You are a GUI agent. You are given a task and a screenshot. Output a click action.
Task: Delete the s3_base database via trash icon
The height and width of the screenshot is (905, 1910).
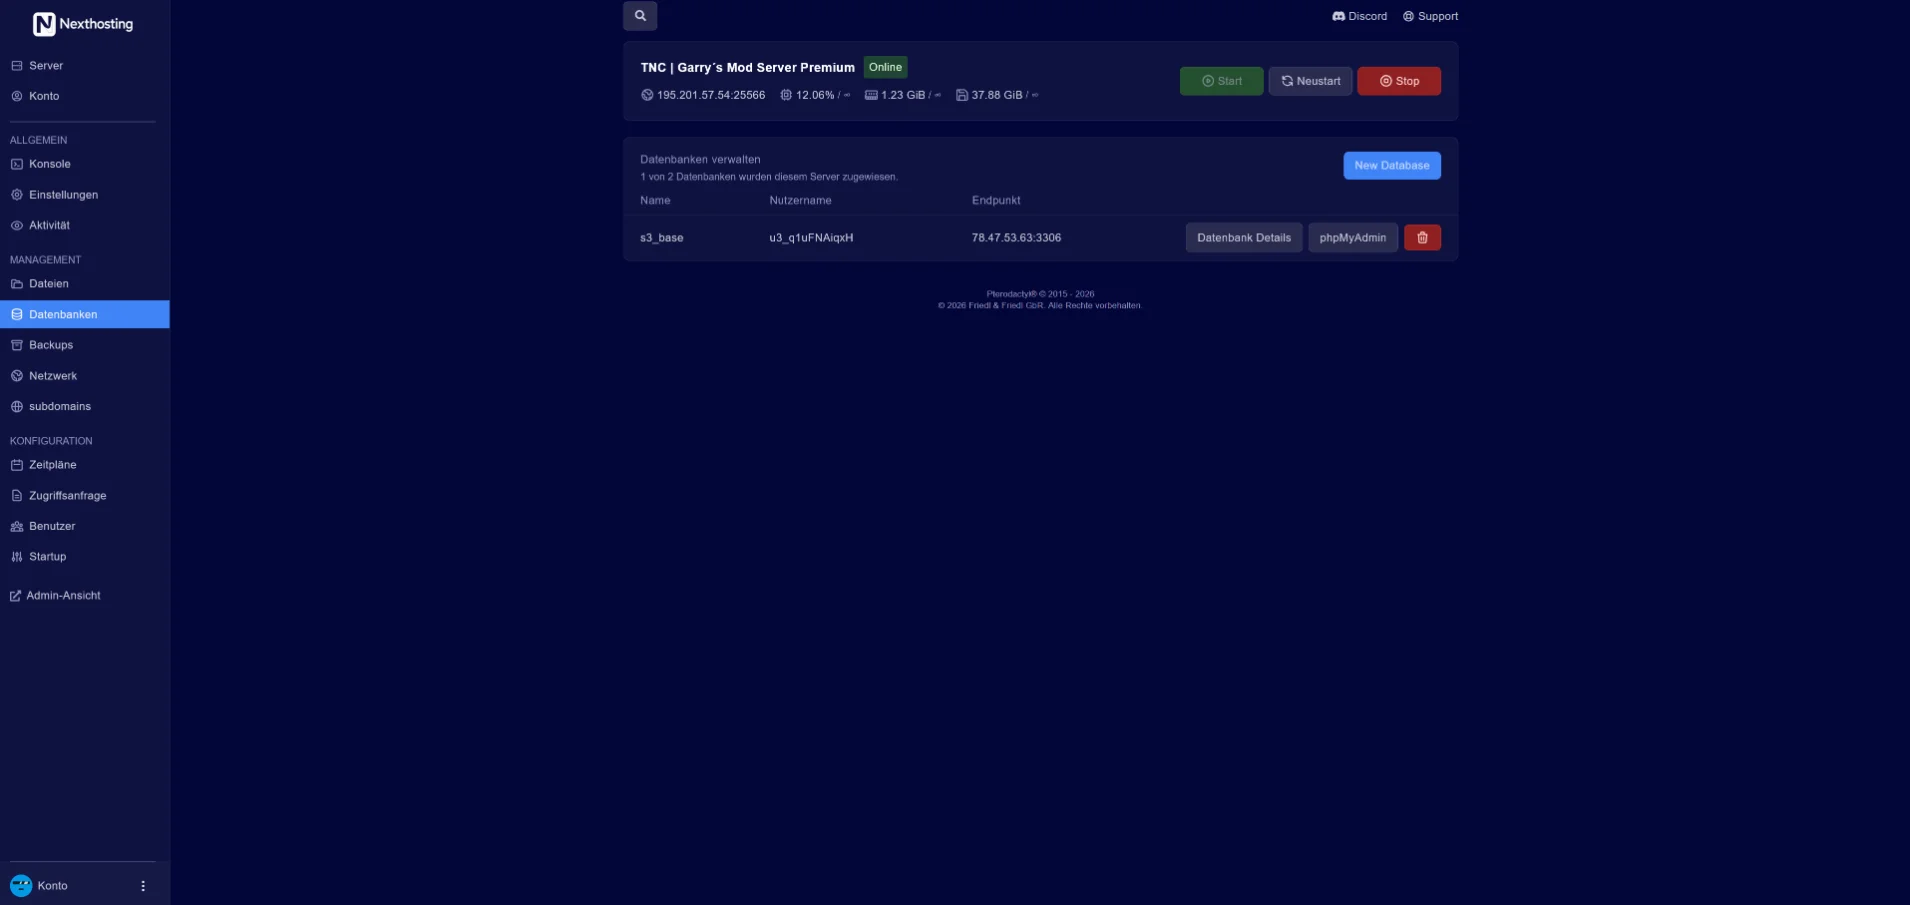coord(1422,238)
